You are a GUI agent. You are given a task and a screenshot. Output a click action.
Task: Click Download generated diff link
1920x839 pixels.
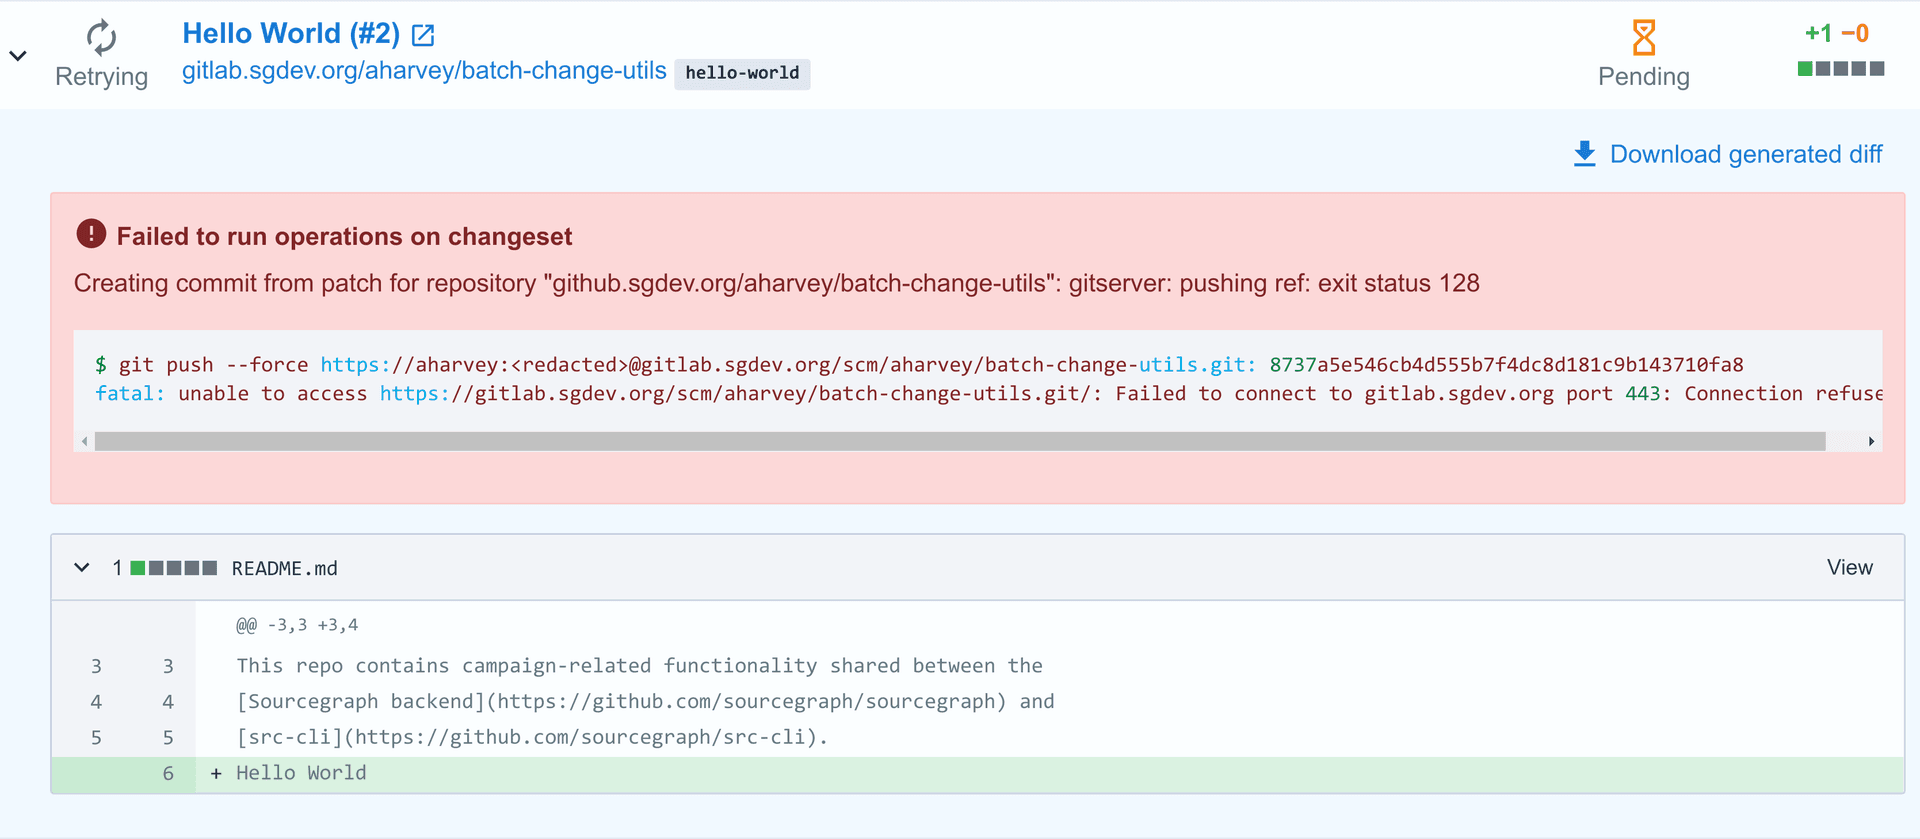click(x=1746, y=154)
